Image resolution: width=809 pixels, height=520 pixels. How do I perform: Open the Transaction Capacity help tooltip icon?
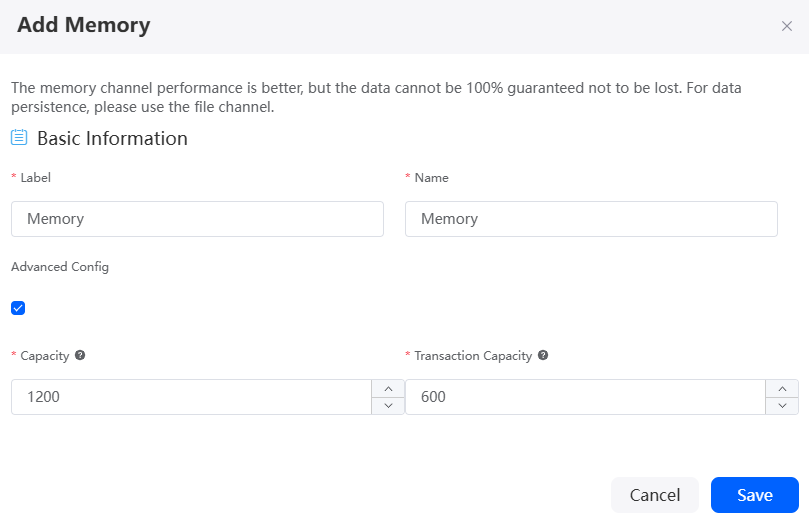(x=543, y=355)
